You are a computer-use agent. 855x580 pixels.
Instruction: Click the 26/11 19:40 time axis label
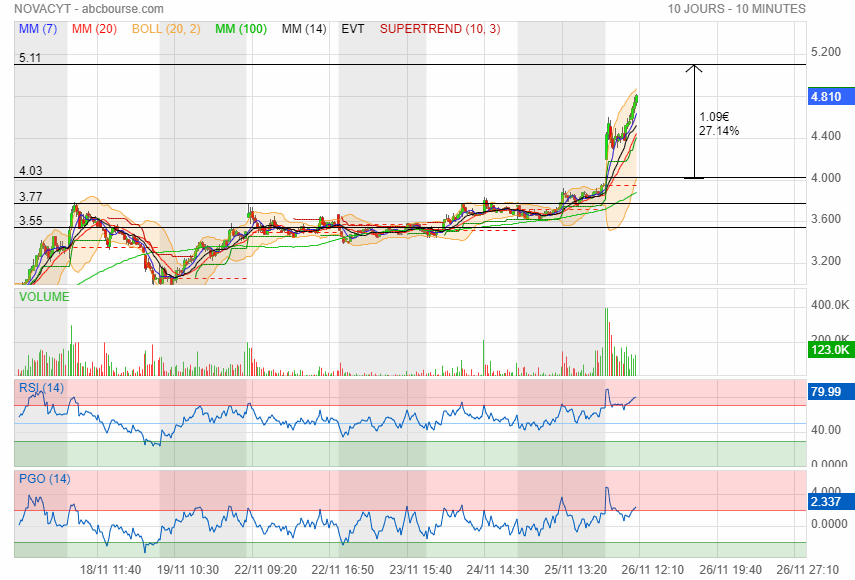(731, 570)
